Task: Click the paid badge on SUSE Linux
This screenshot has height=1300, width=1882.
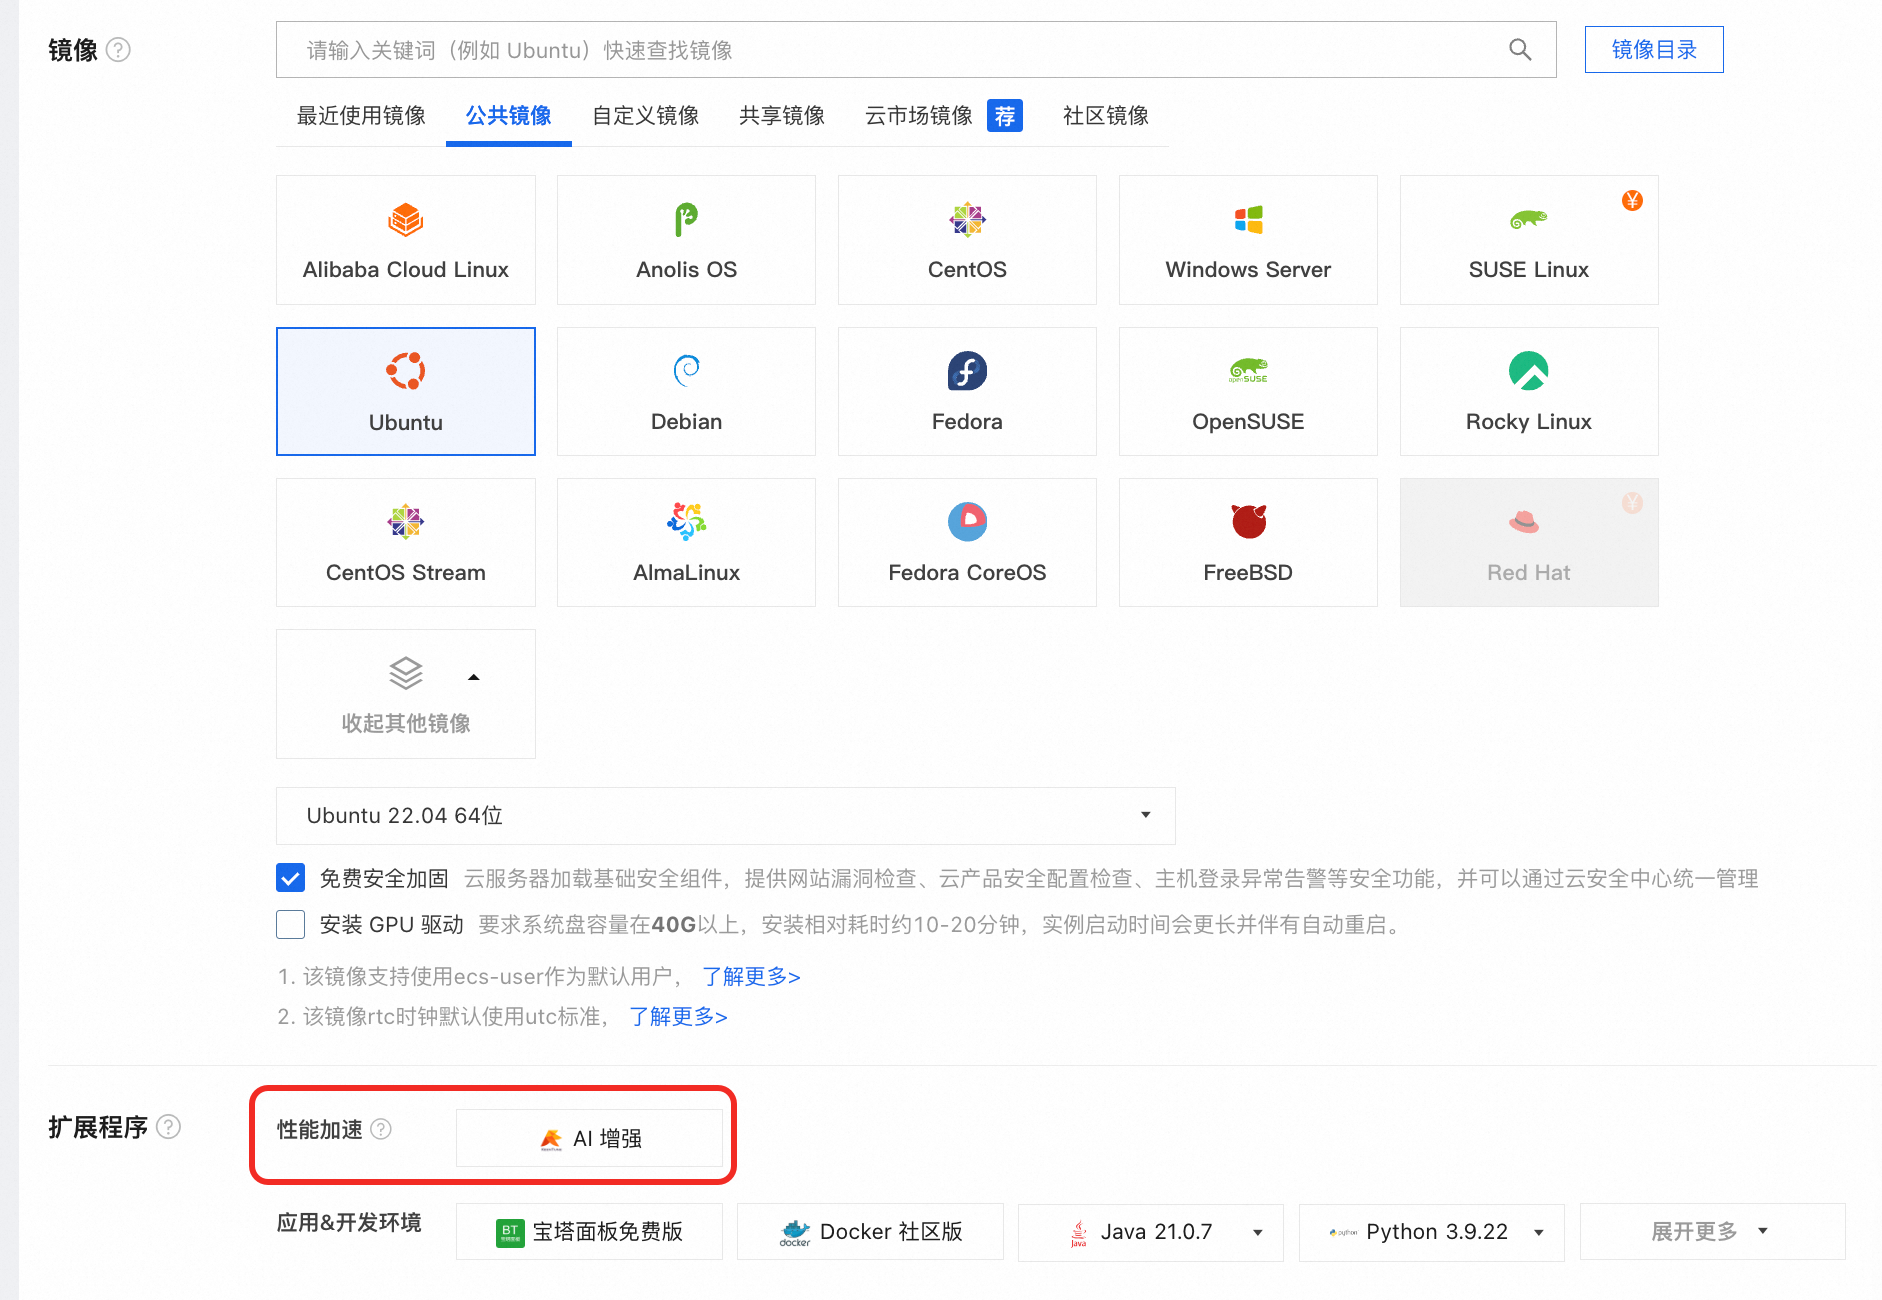Action: tap(1632, 201)
